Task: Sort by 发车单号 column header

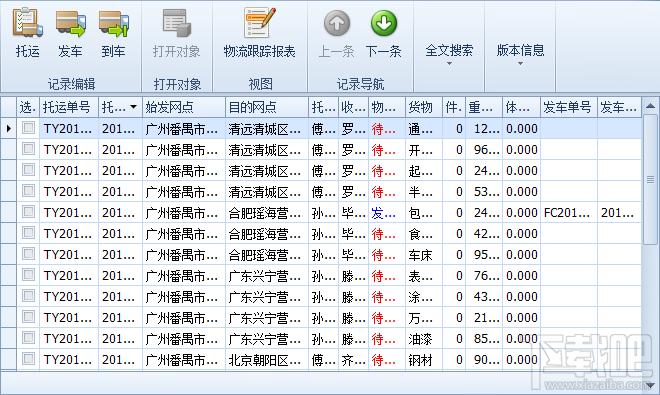Action: click(x=569, y=107)
